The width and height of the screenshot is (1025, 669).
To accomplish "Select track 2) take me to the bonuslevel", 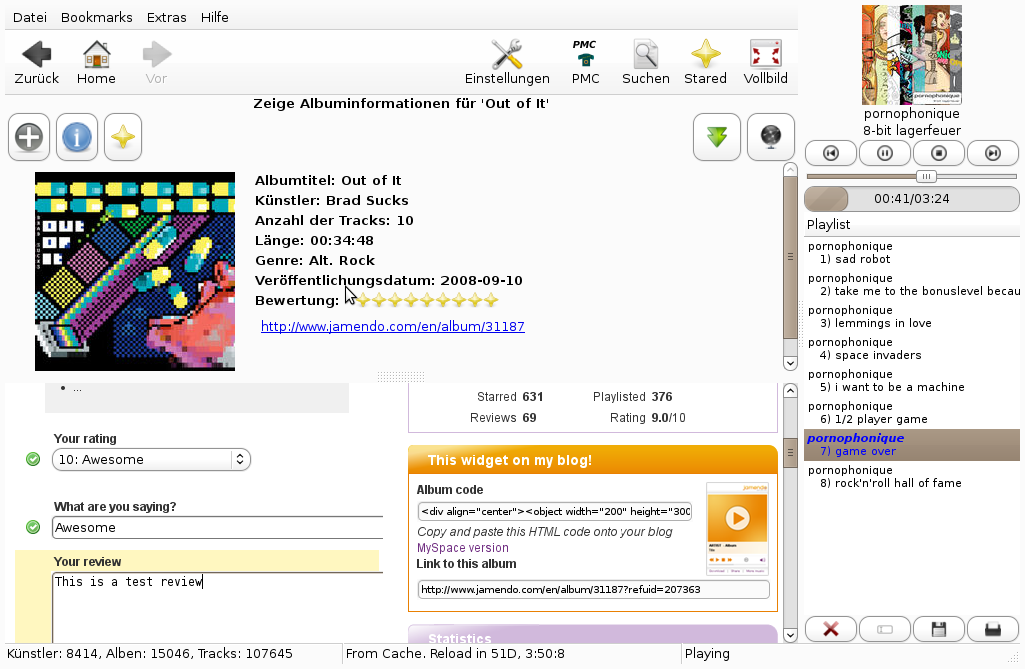I will 911,284.
